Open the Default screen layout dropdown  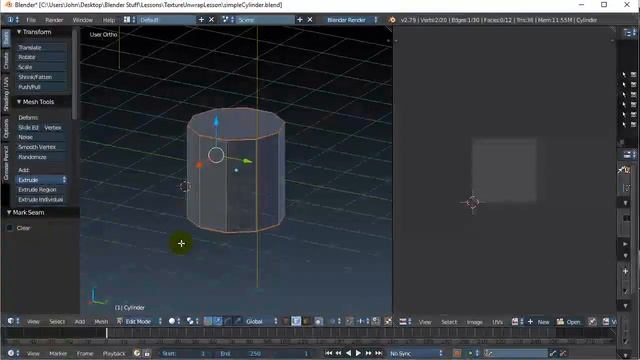[129, 20]
